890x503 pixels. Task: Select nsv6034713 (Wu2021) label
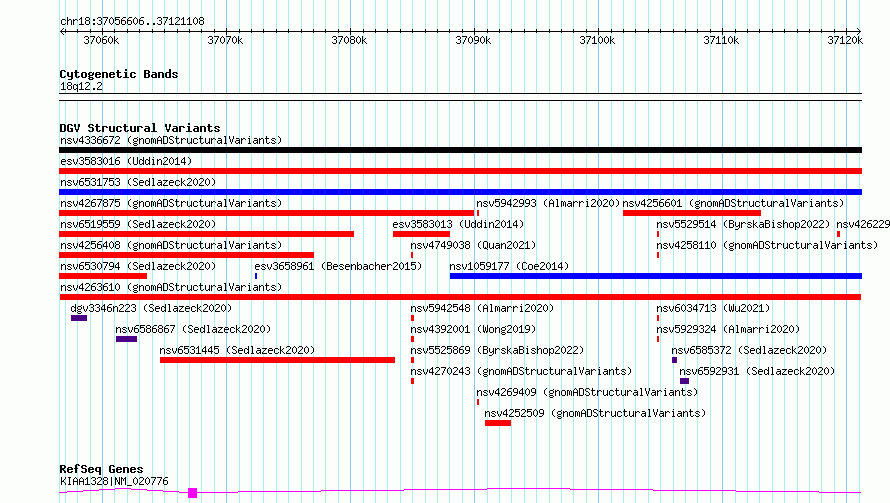tap(713, 308)
